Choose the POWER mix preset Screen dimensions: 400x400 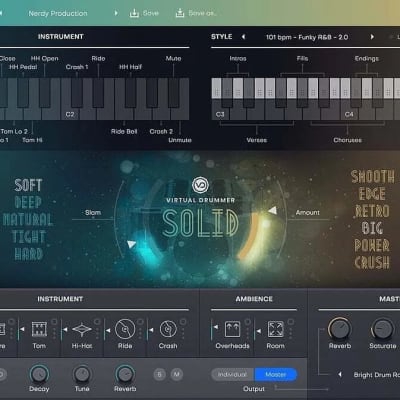[372, 246]
